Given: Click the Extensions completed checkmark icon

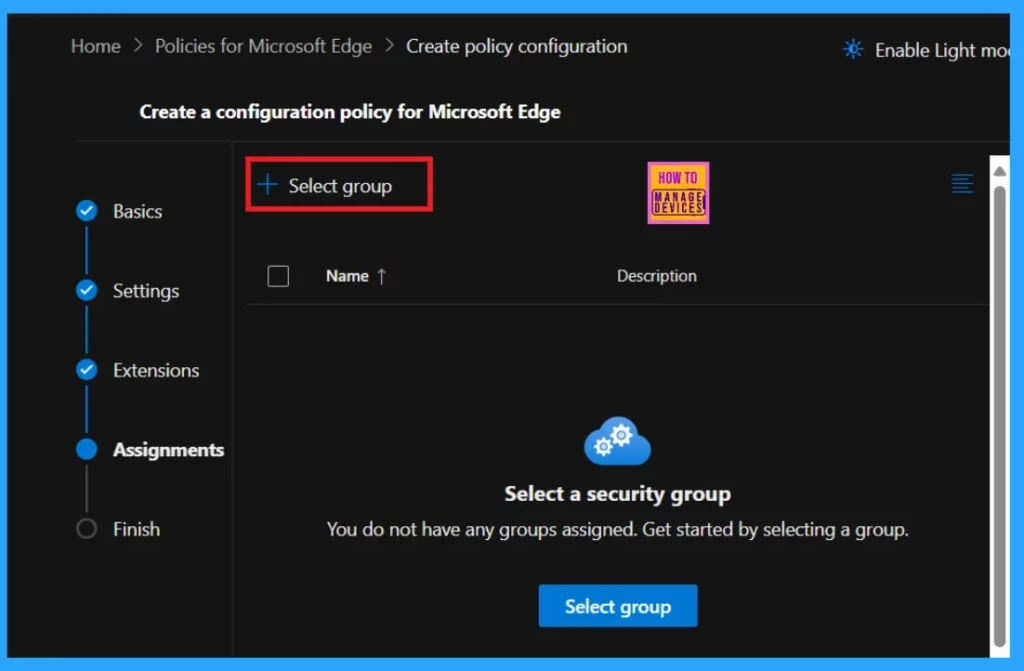Looking at the screenshot, I should point(86,370).
